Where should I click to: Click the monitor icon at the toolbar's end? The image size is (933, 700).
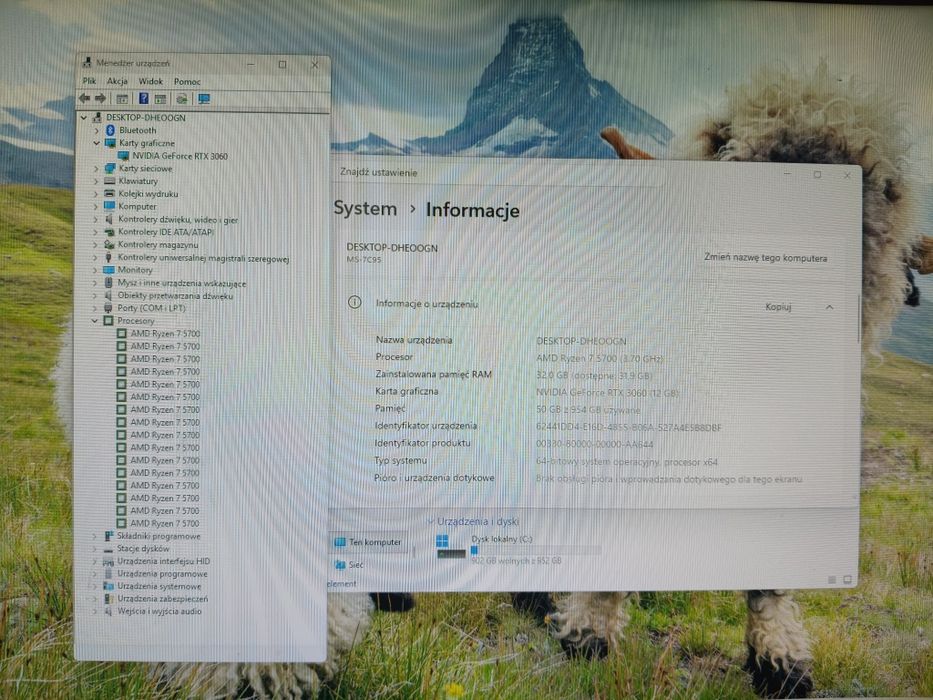[204, 99]
